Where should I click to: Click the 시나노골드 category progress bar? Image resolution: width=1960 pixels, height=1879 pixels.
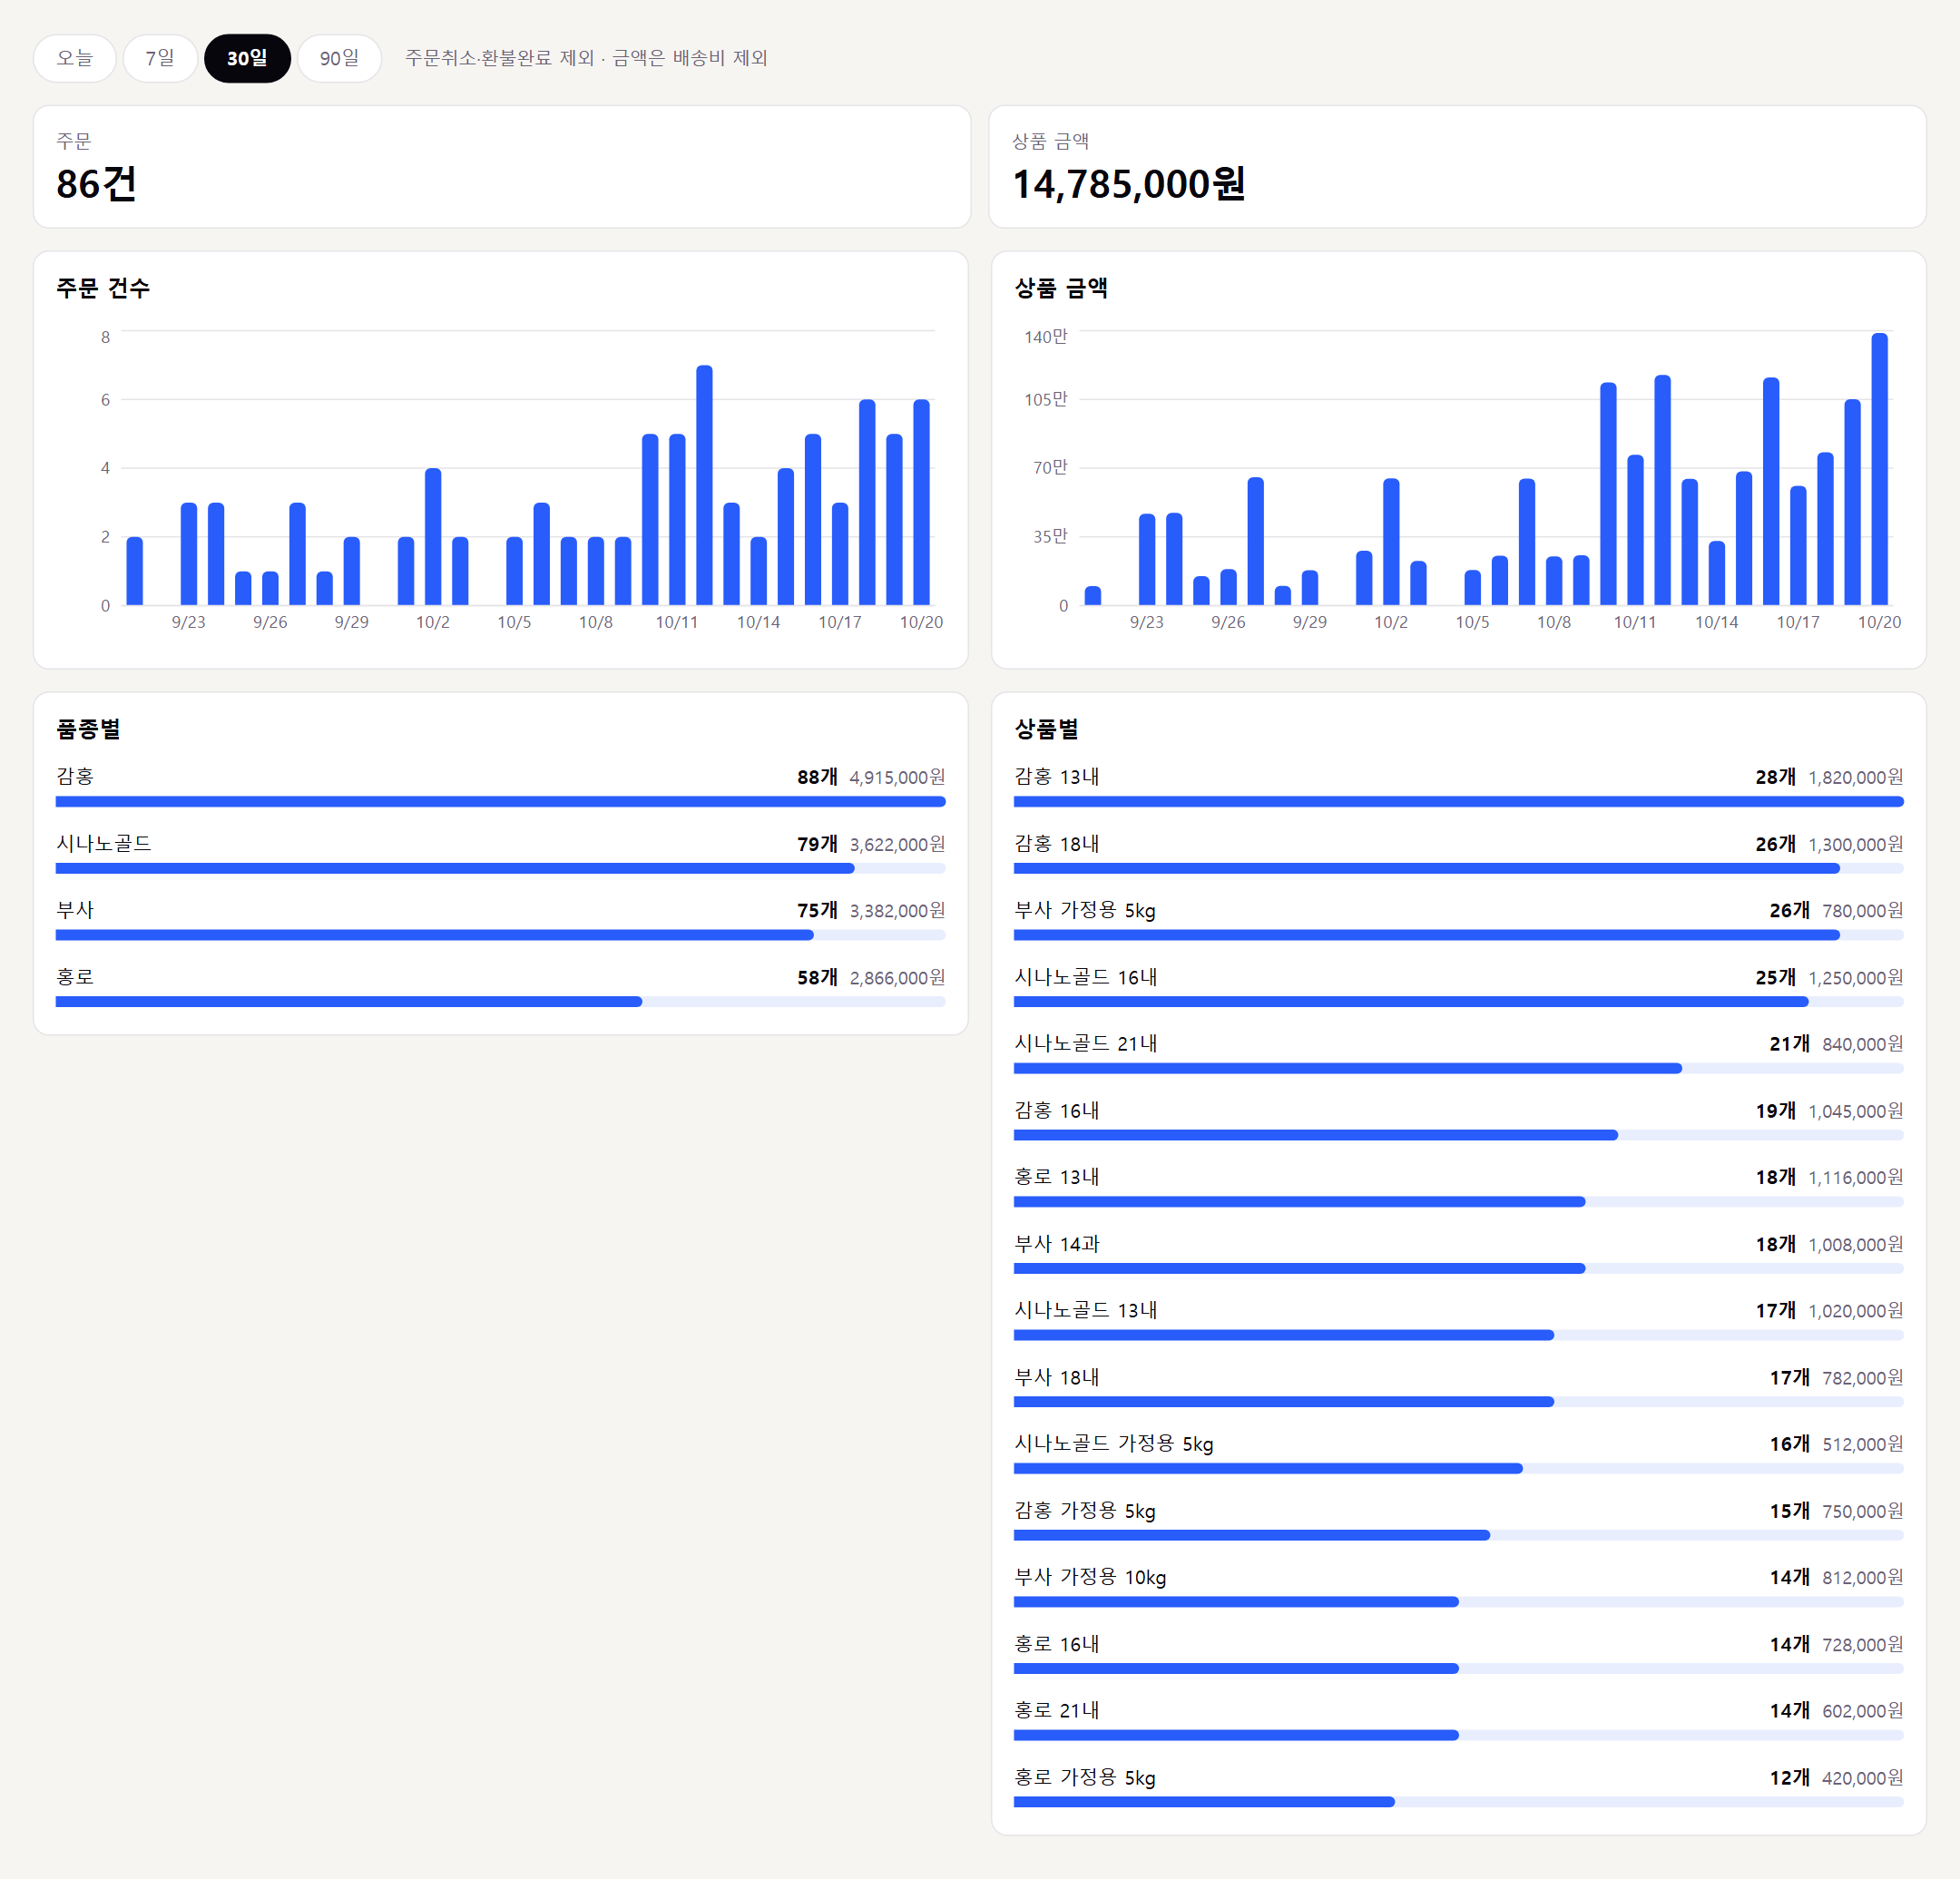[x=500, y=868]
